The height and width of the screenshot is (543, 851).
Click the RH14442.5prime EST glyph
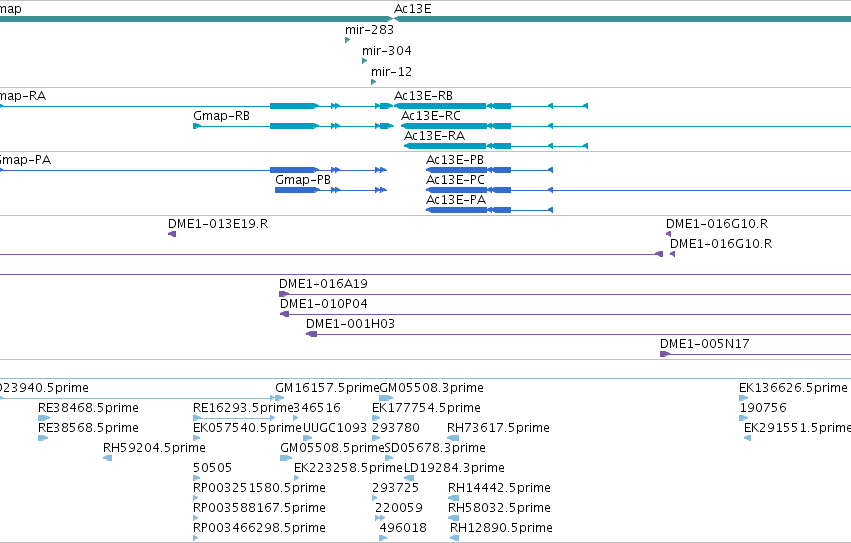click(x=454, y=498)
